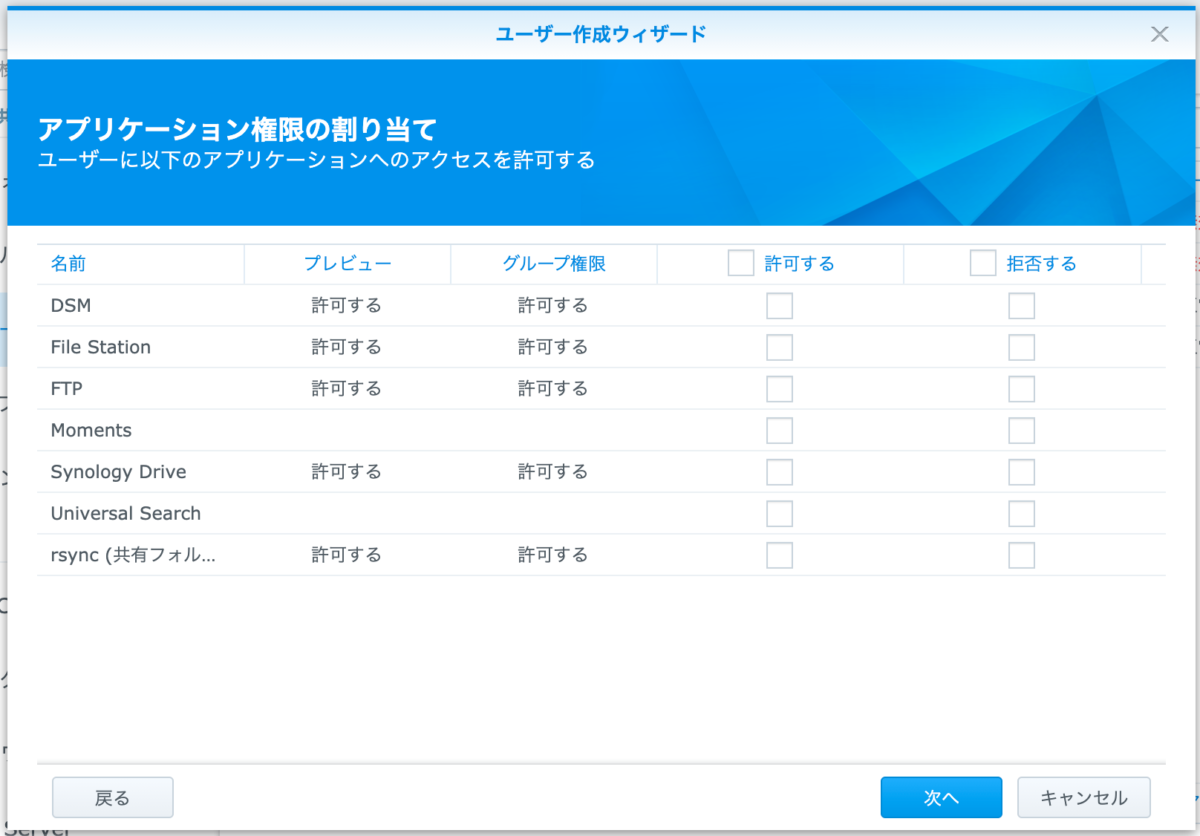This screenshot has width=1200, height=836.
Task: Allow access for the DSM row
Action: click(x=780, y=306)
